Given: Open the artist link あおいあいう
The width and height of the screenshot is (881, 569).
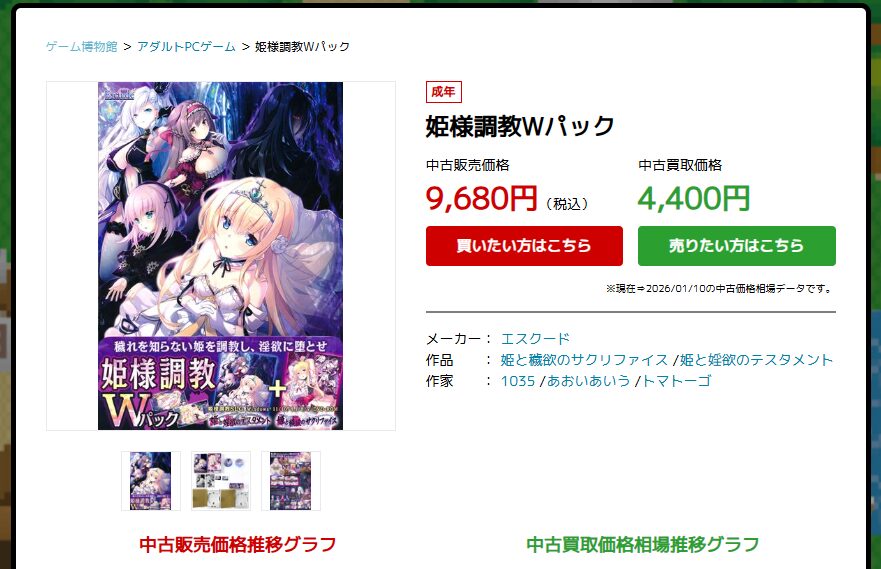Looking at the screenshot, I should click(x=588, y=381).
